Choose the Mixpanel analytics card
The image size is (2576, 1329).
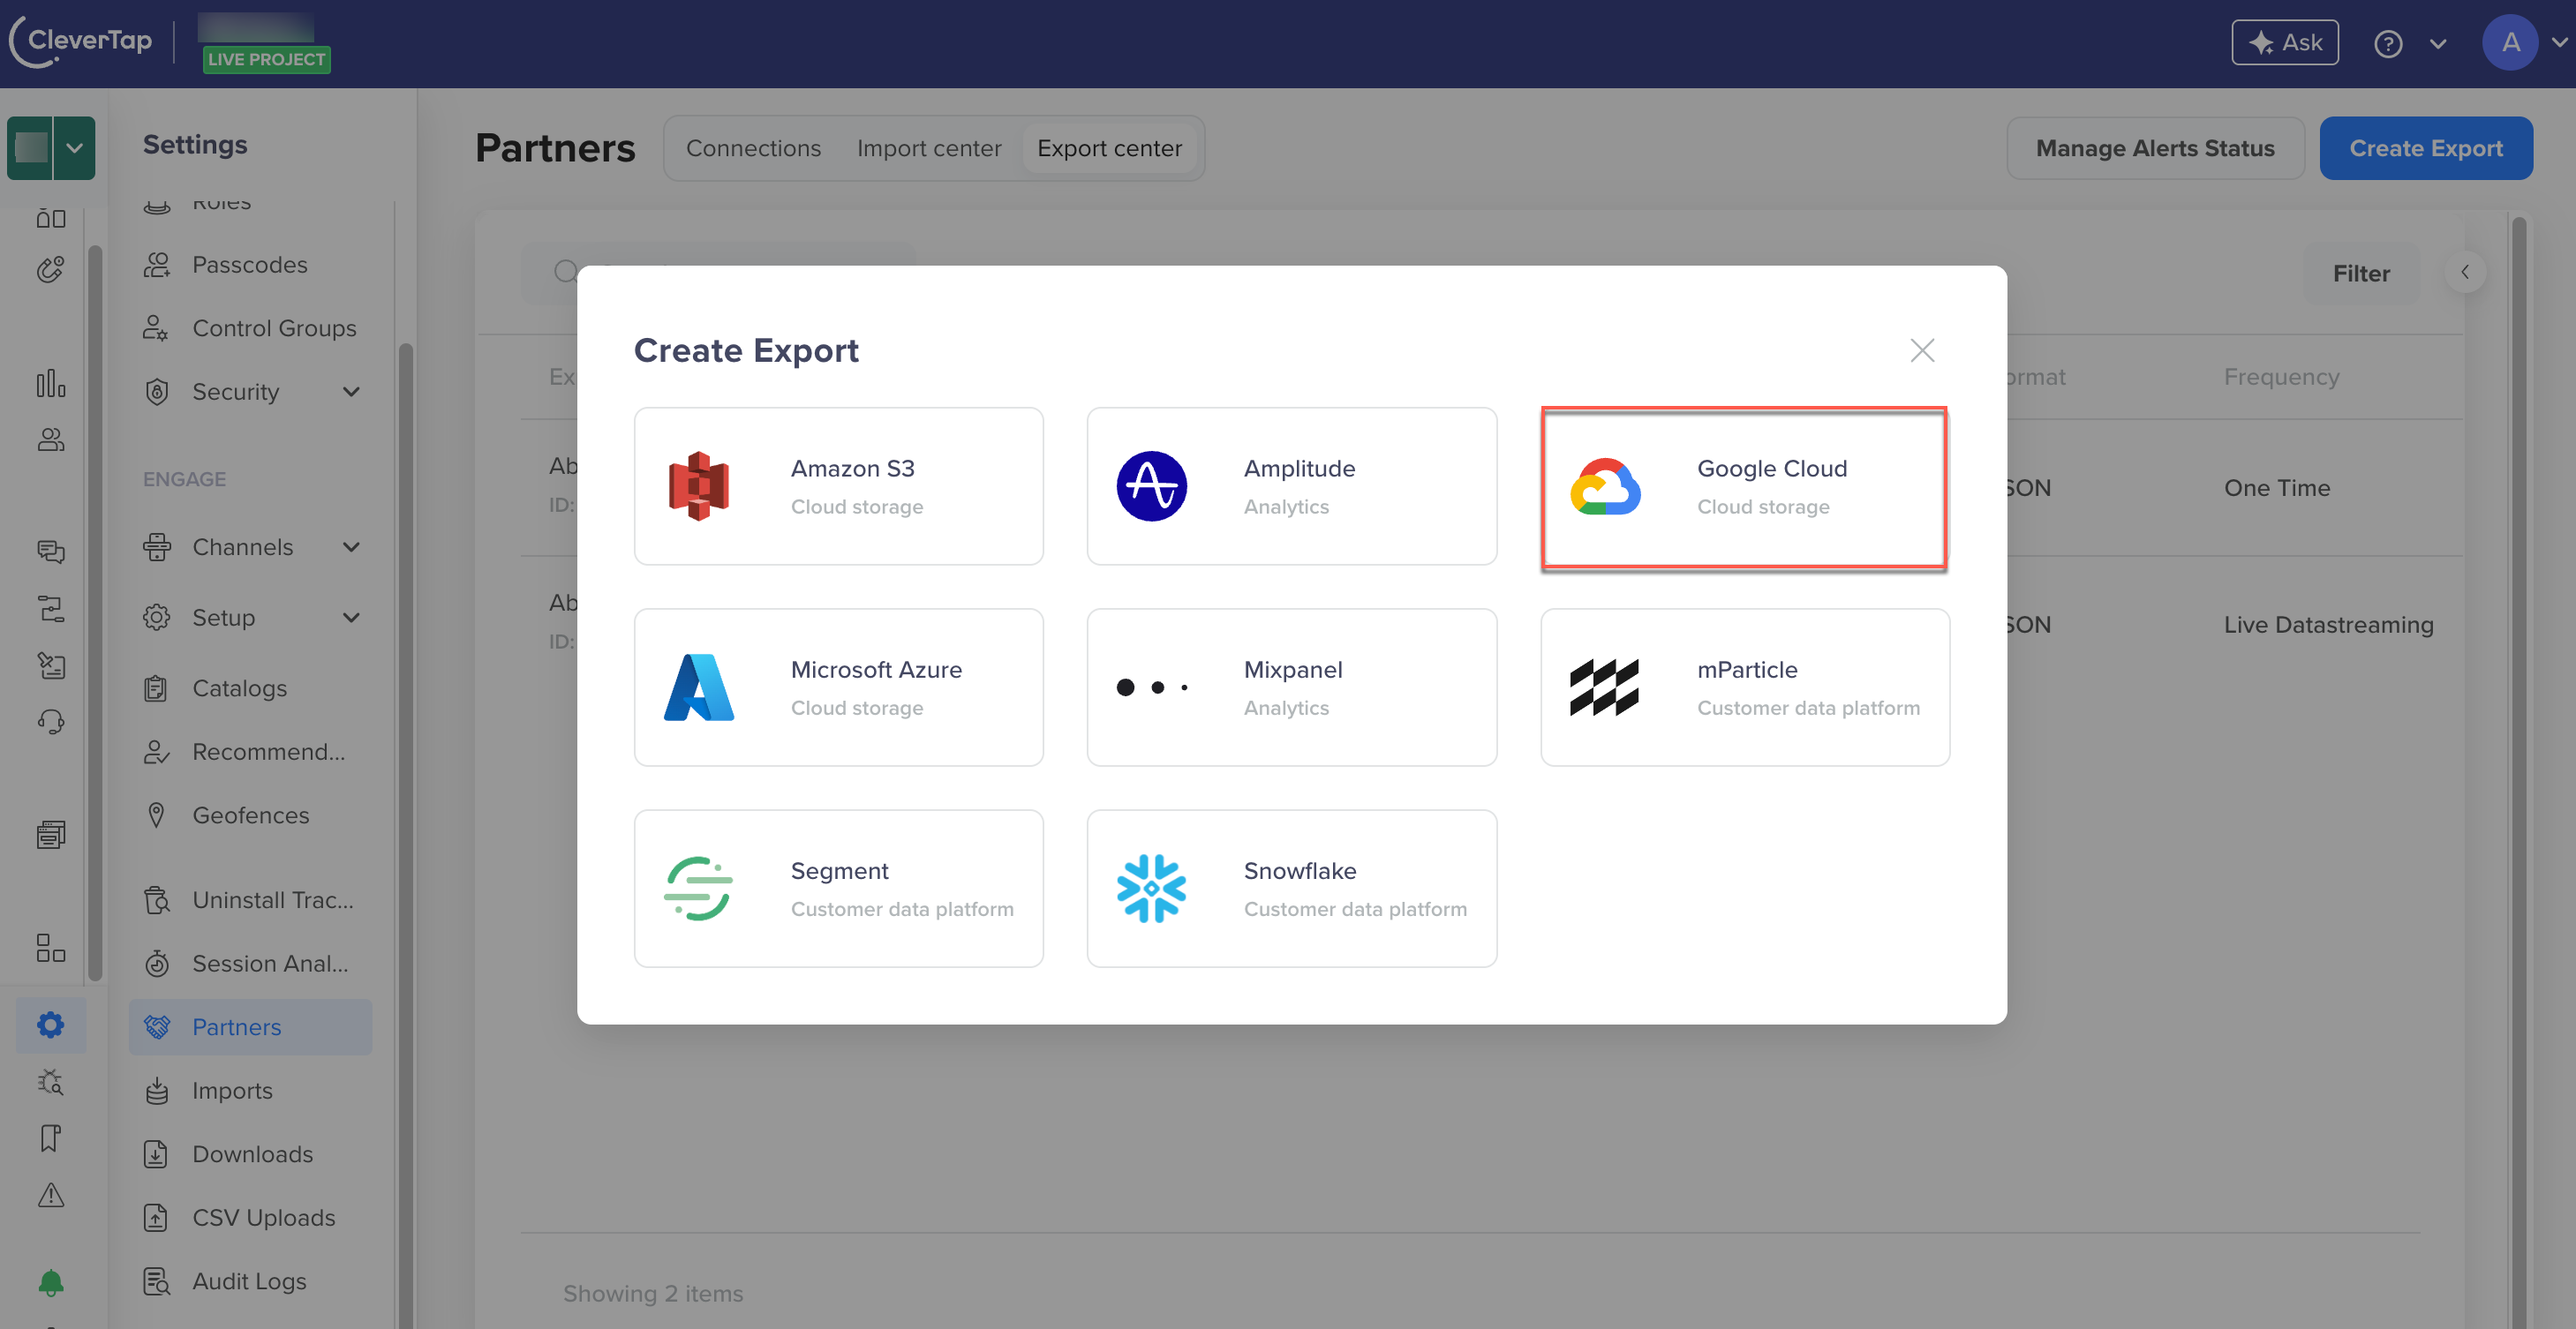click(1291, 687)
